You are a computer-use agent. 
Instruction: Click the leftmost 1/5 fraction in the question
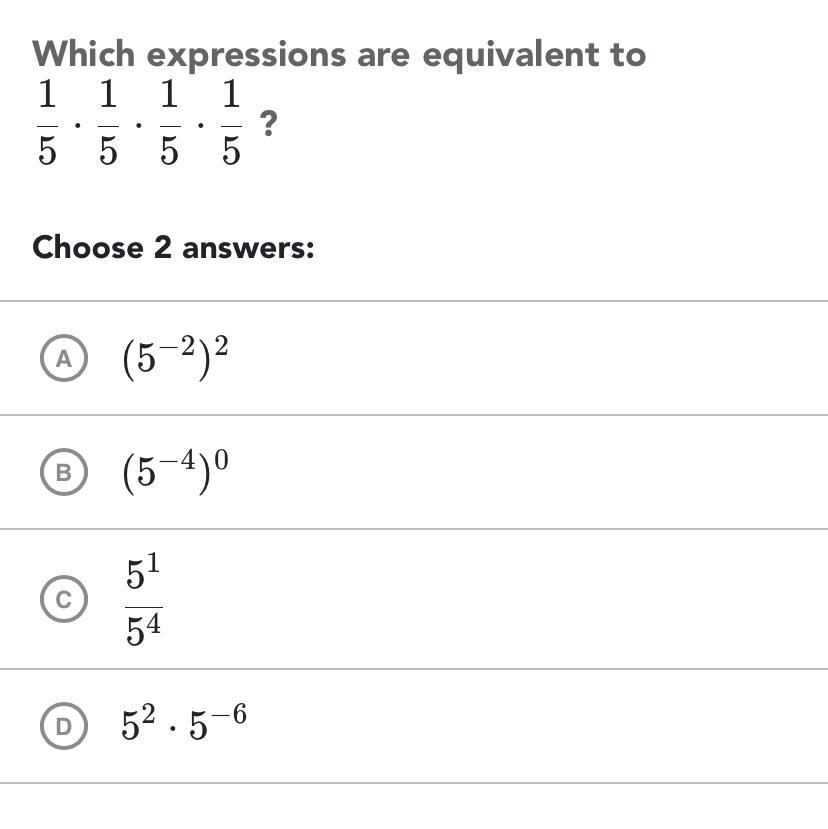click(x=47, y=122)
